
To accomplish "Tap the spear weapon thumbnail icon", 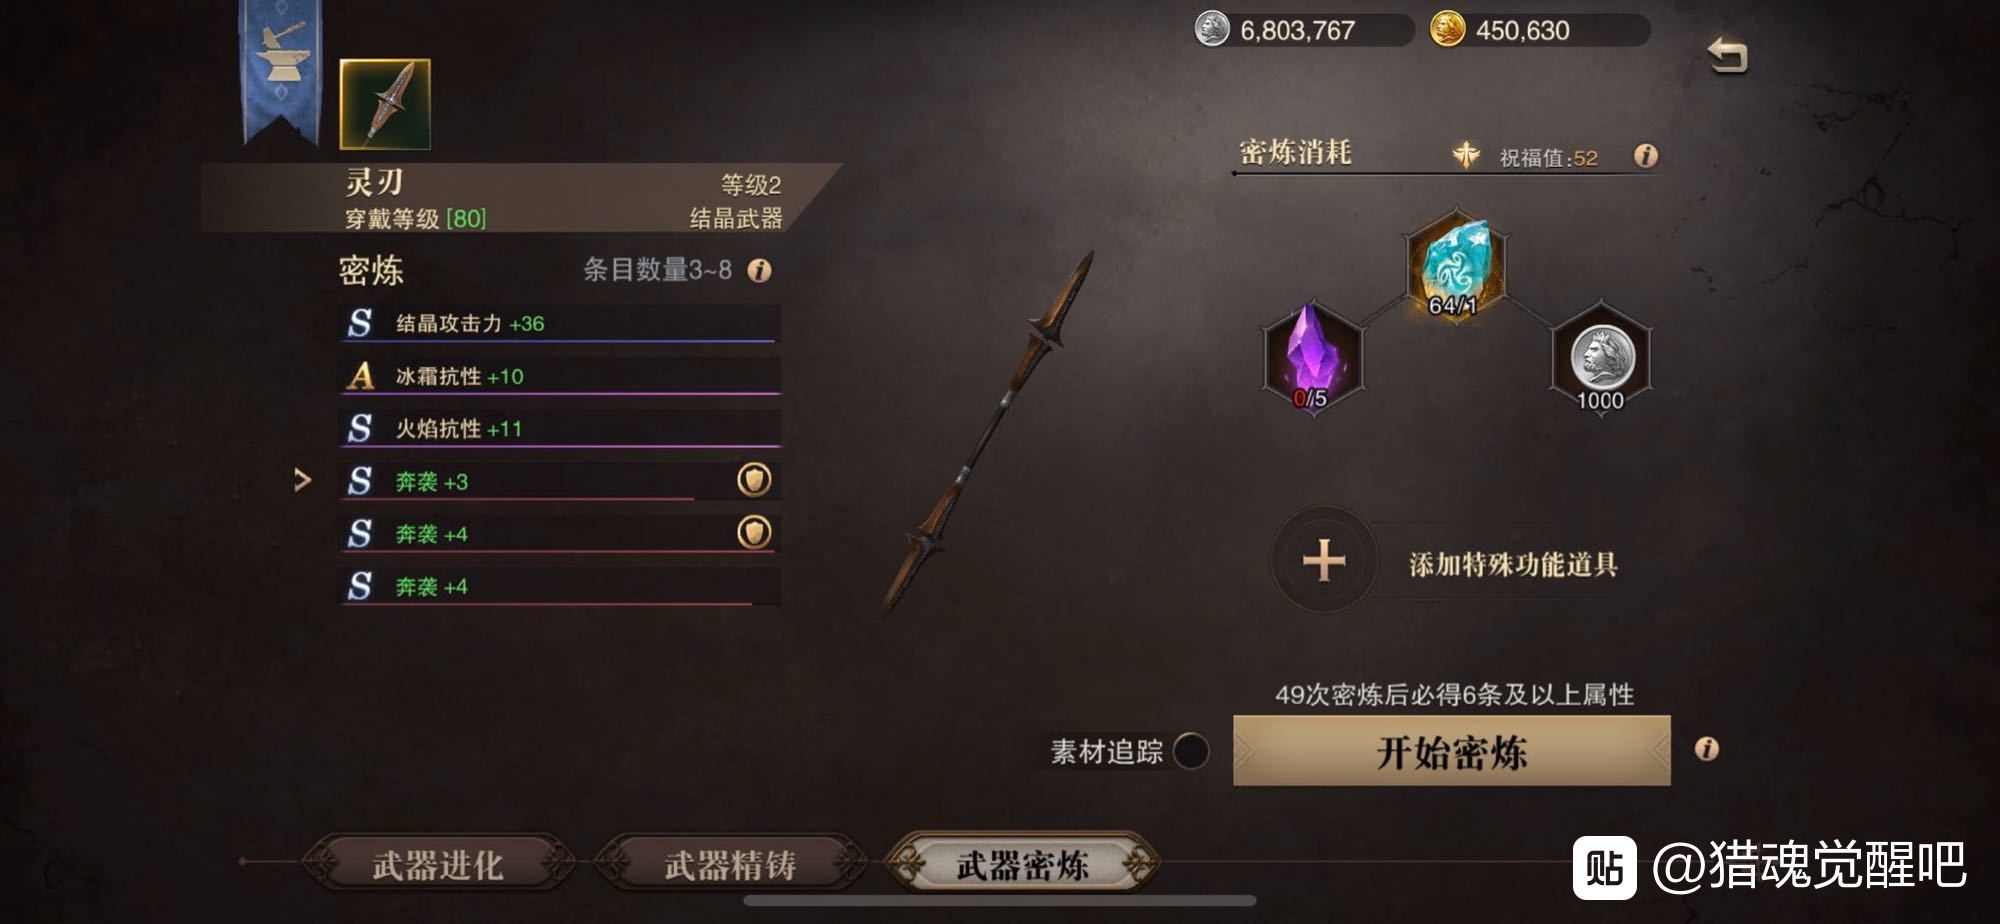I will 385,104.
